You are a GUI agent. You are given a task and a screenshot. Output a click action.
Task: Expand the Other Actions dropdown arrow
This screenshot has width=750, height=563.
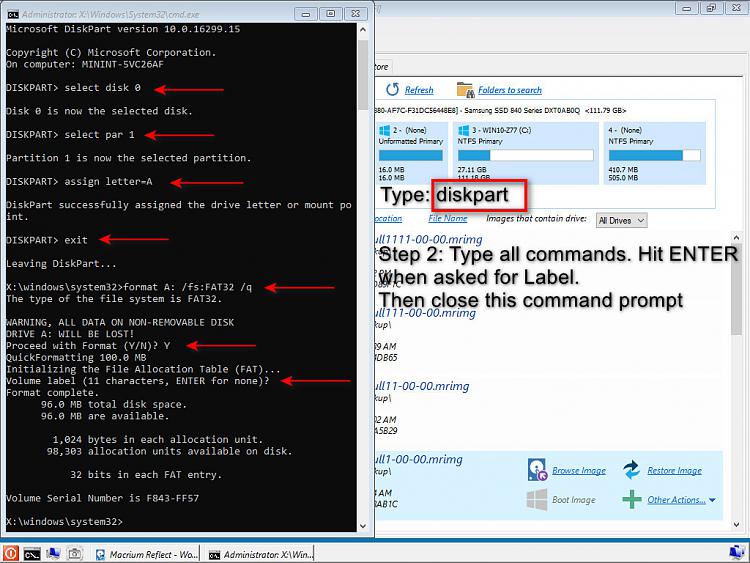point(712,500)
